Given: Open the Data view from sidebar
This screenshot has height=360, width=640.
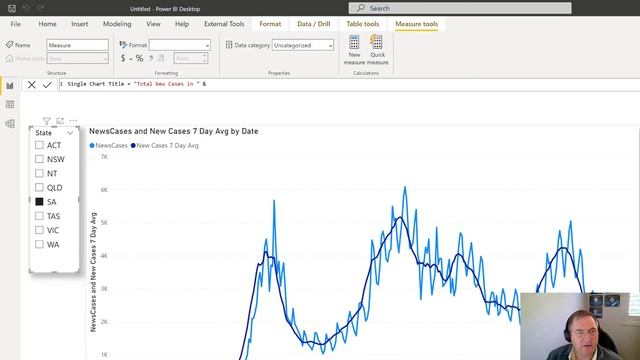Looking at the screenshot, I should point(10,104).
